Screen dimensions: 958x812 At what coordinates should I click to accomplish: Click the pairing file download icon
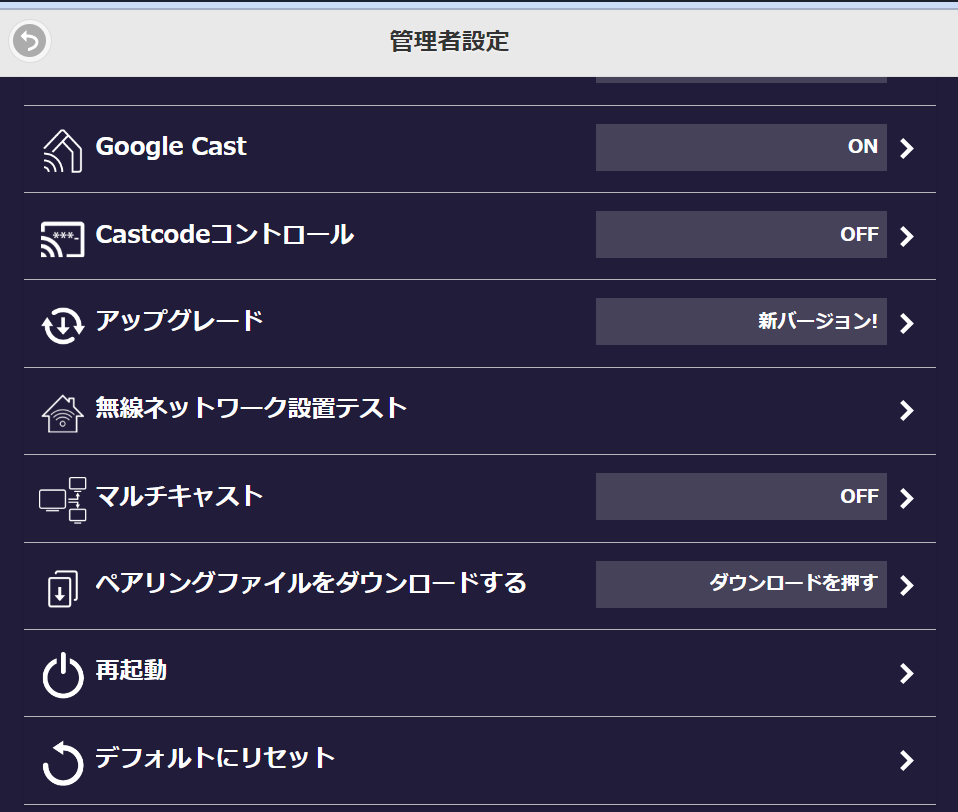click(62, 587)
